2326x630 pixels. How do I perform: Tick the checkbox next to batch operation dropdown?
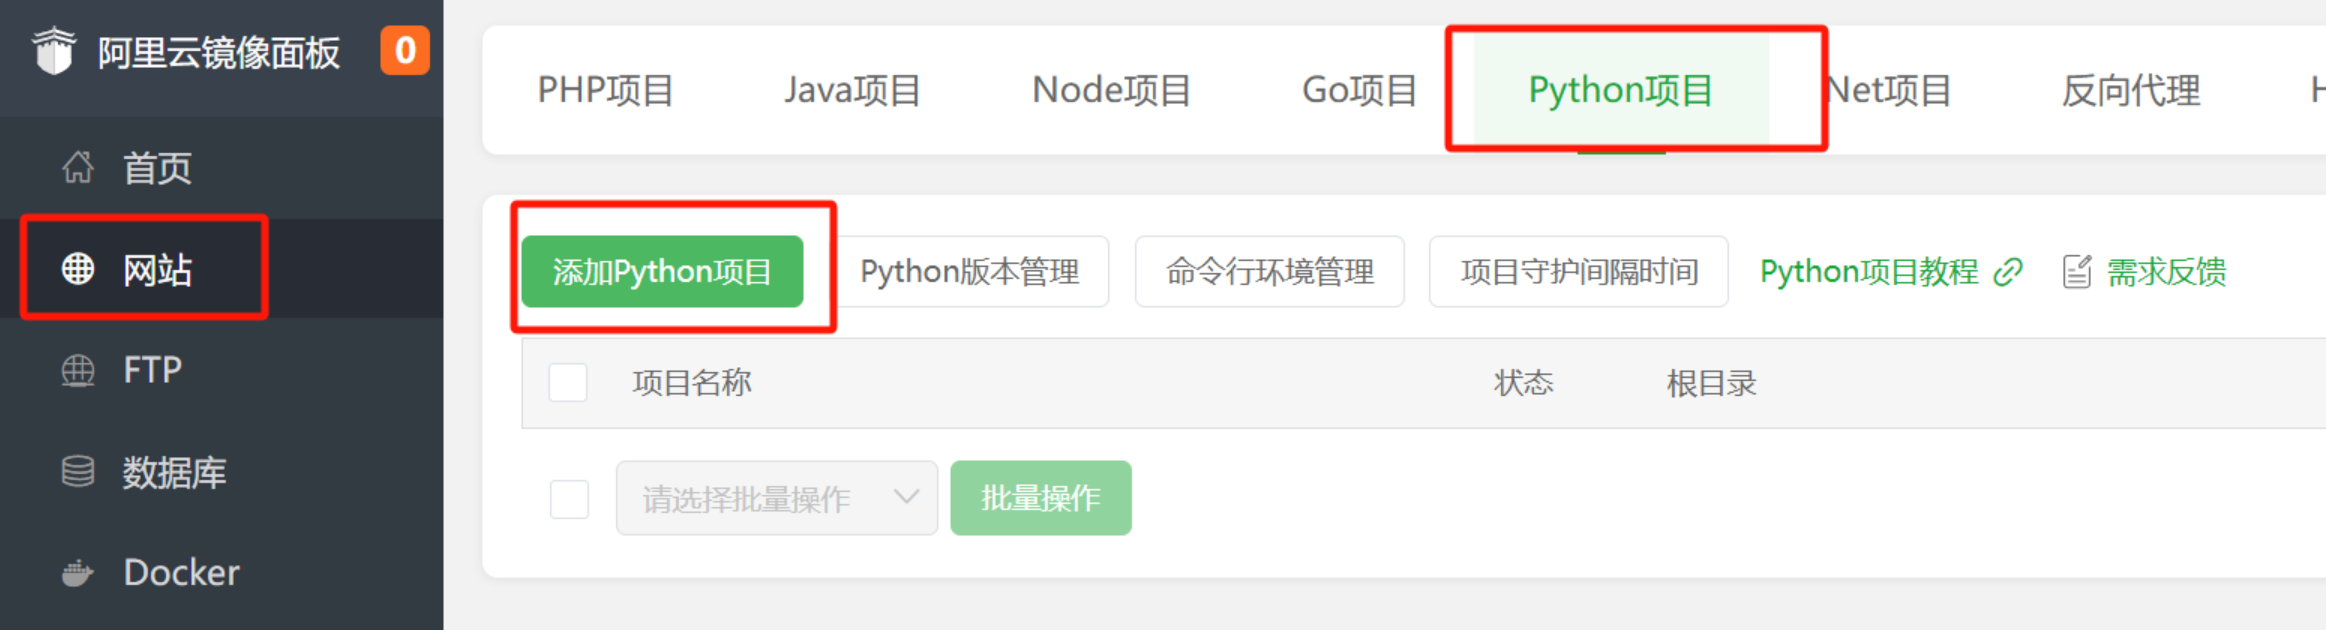click(x=569, y=499)
